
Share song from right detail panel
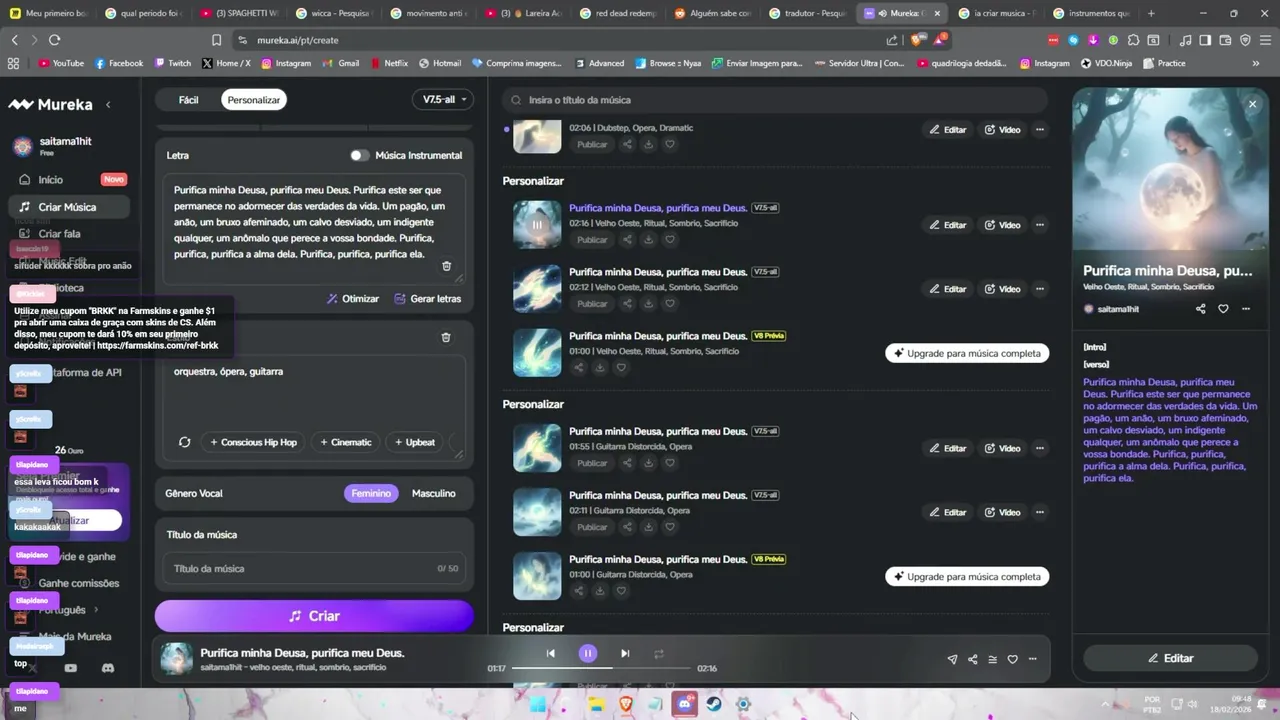point(1200,309)
